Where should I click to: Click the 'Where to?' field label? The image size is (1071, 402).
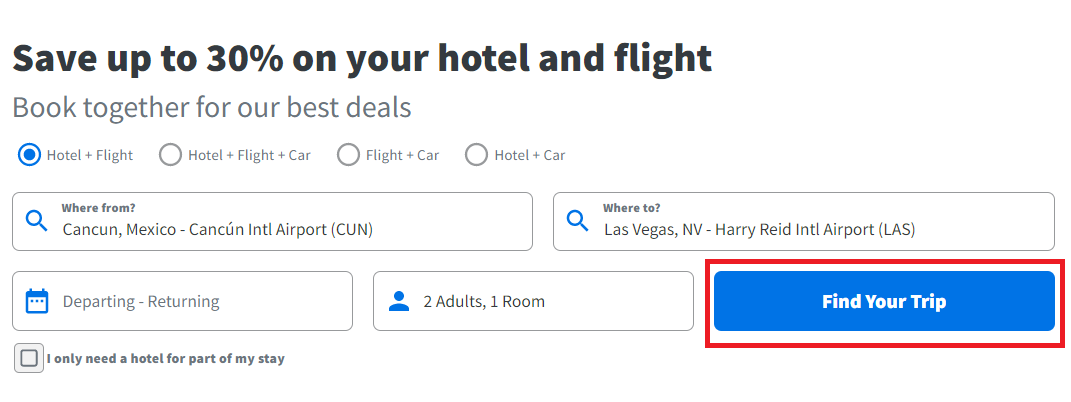(x=632, y=208)
